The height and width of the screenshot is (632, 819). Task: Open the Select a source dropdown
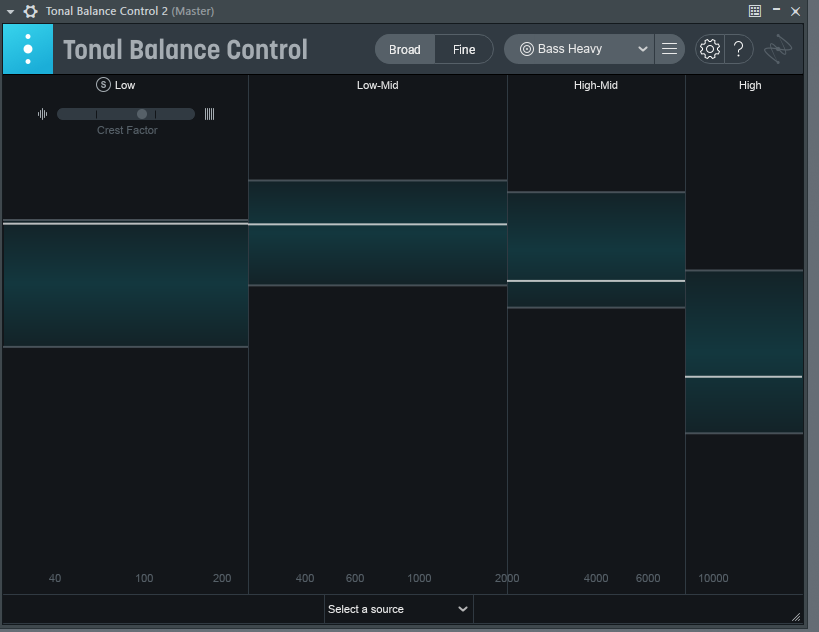398,609
